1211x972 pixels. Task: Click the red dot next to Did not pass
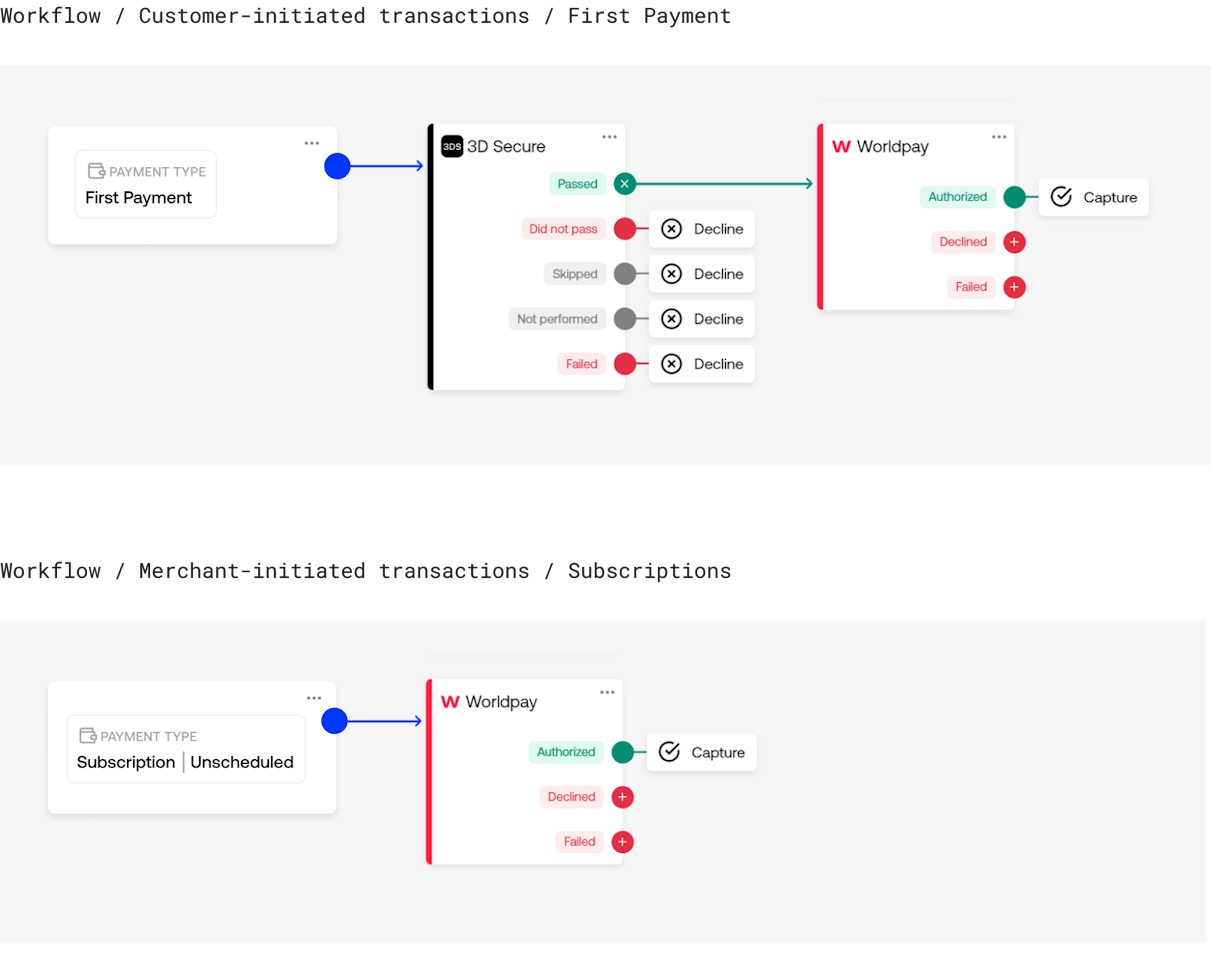pyautogui.click(x=625, y=229)
